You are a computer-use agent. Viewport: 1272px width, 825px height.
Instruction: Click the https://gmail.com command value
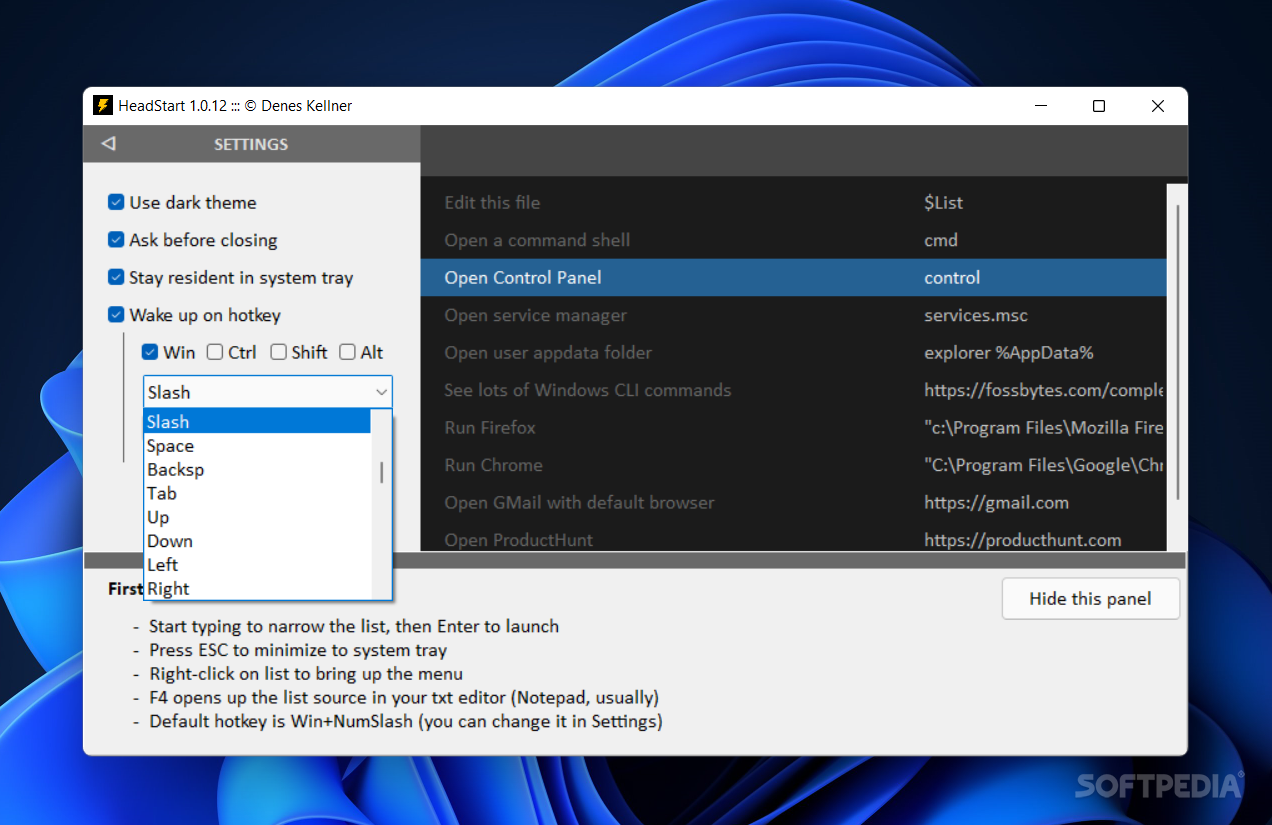996,502
